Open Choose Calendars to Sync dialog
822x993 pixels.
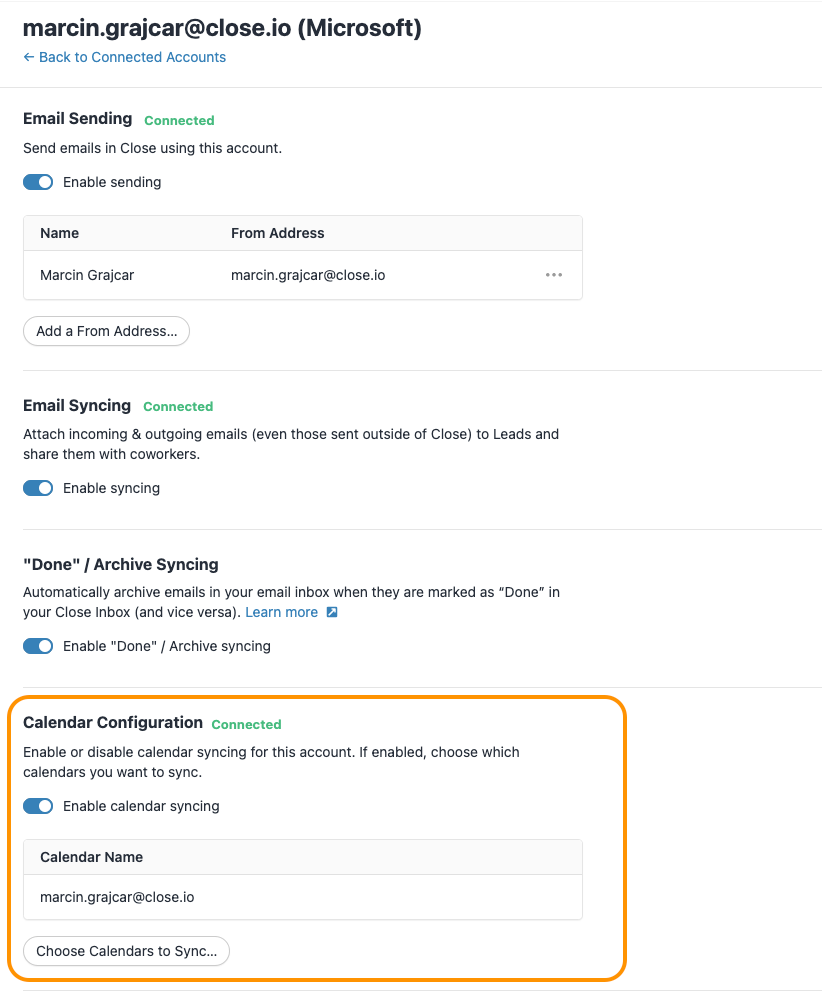(127, 951)
